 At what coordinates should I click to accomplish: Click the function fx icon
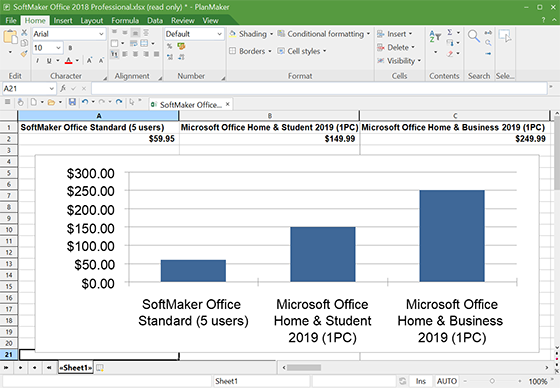63,88
